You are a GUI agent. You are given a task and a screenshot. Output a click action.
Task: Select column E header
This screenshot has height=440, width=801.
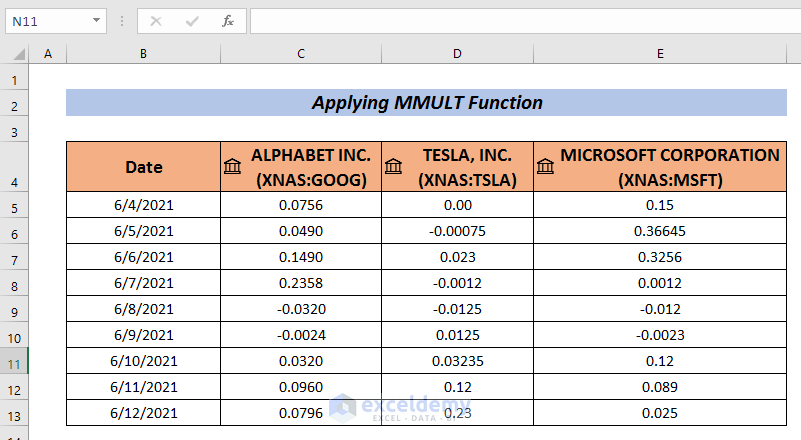[660, 54]
